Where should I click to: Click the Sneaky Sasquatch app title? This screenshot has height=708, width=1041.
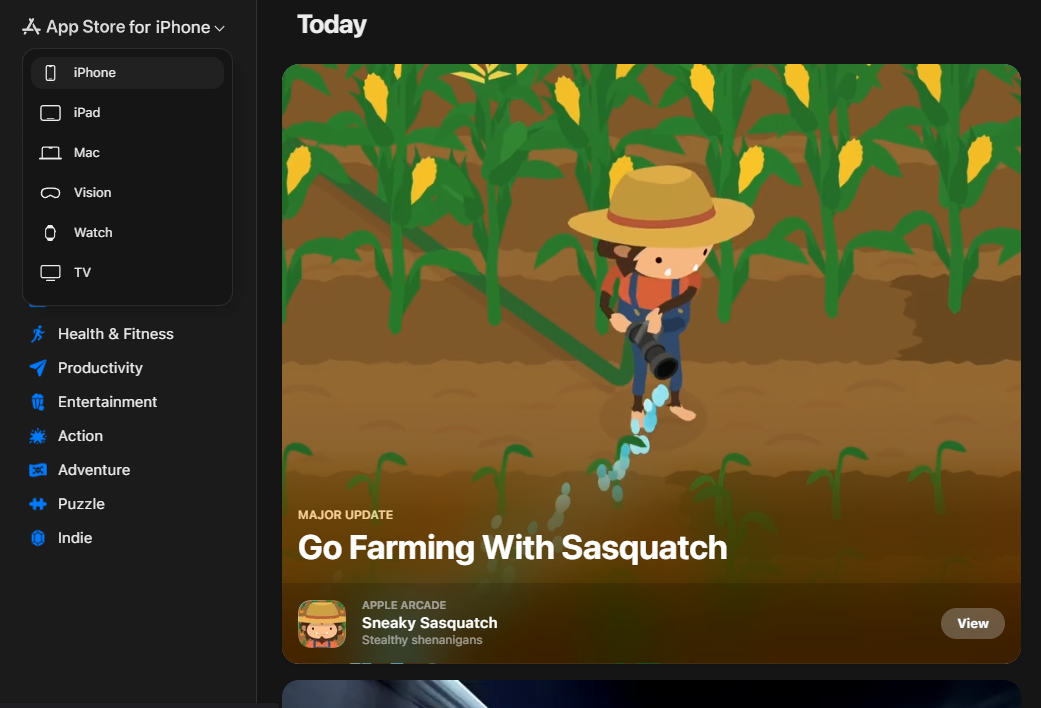click(x=429, y=623)
